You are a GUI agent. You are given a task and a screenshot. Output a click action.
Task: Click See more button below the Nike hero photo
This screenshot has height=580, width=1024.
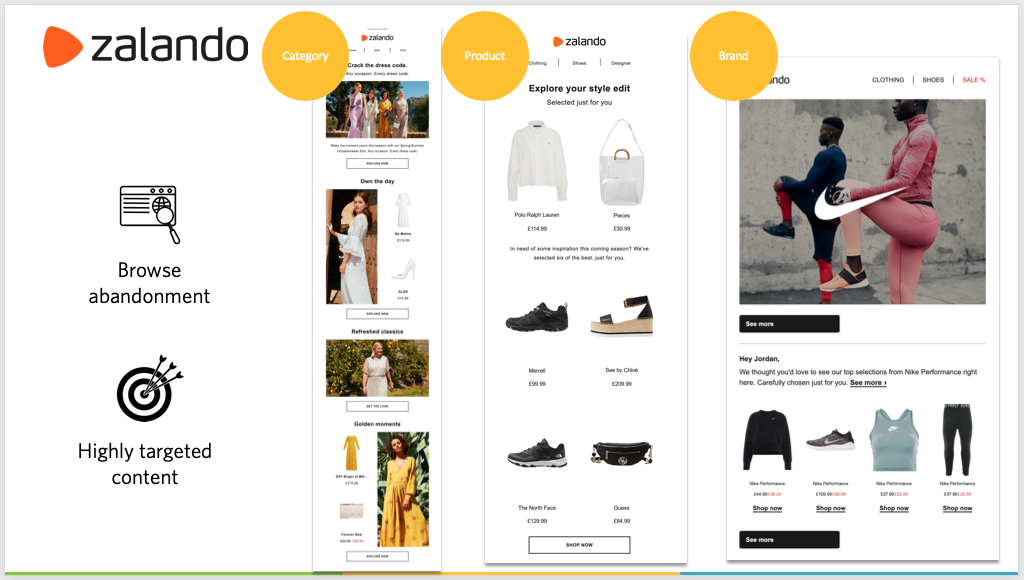(x=789, y=324)
